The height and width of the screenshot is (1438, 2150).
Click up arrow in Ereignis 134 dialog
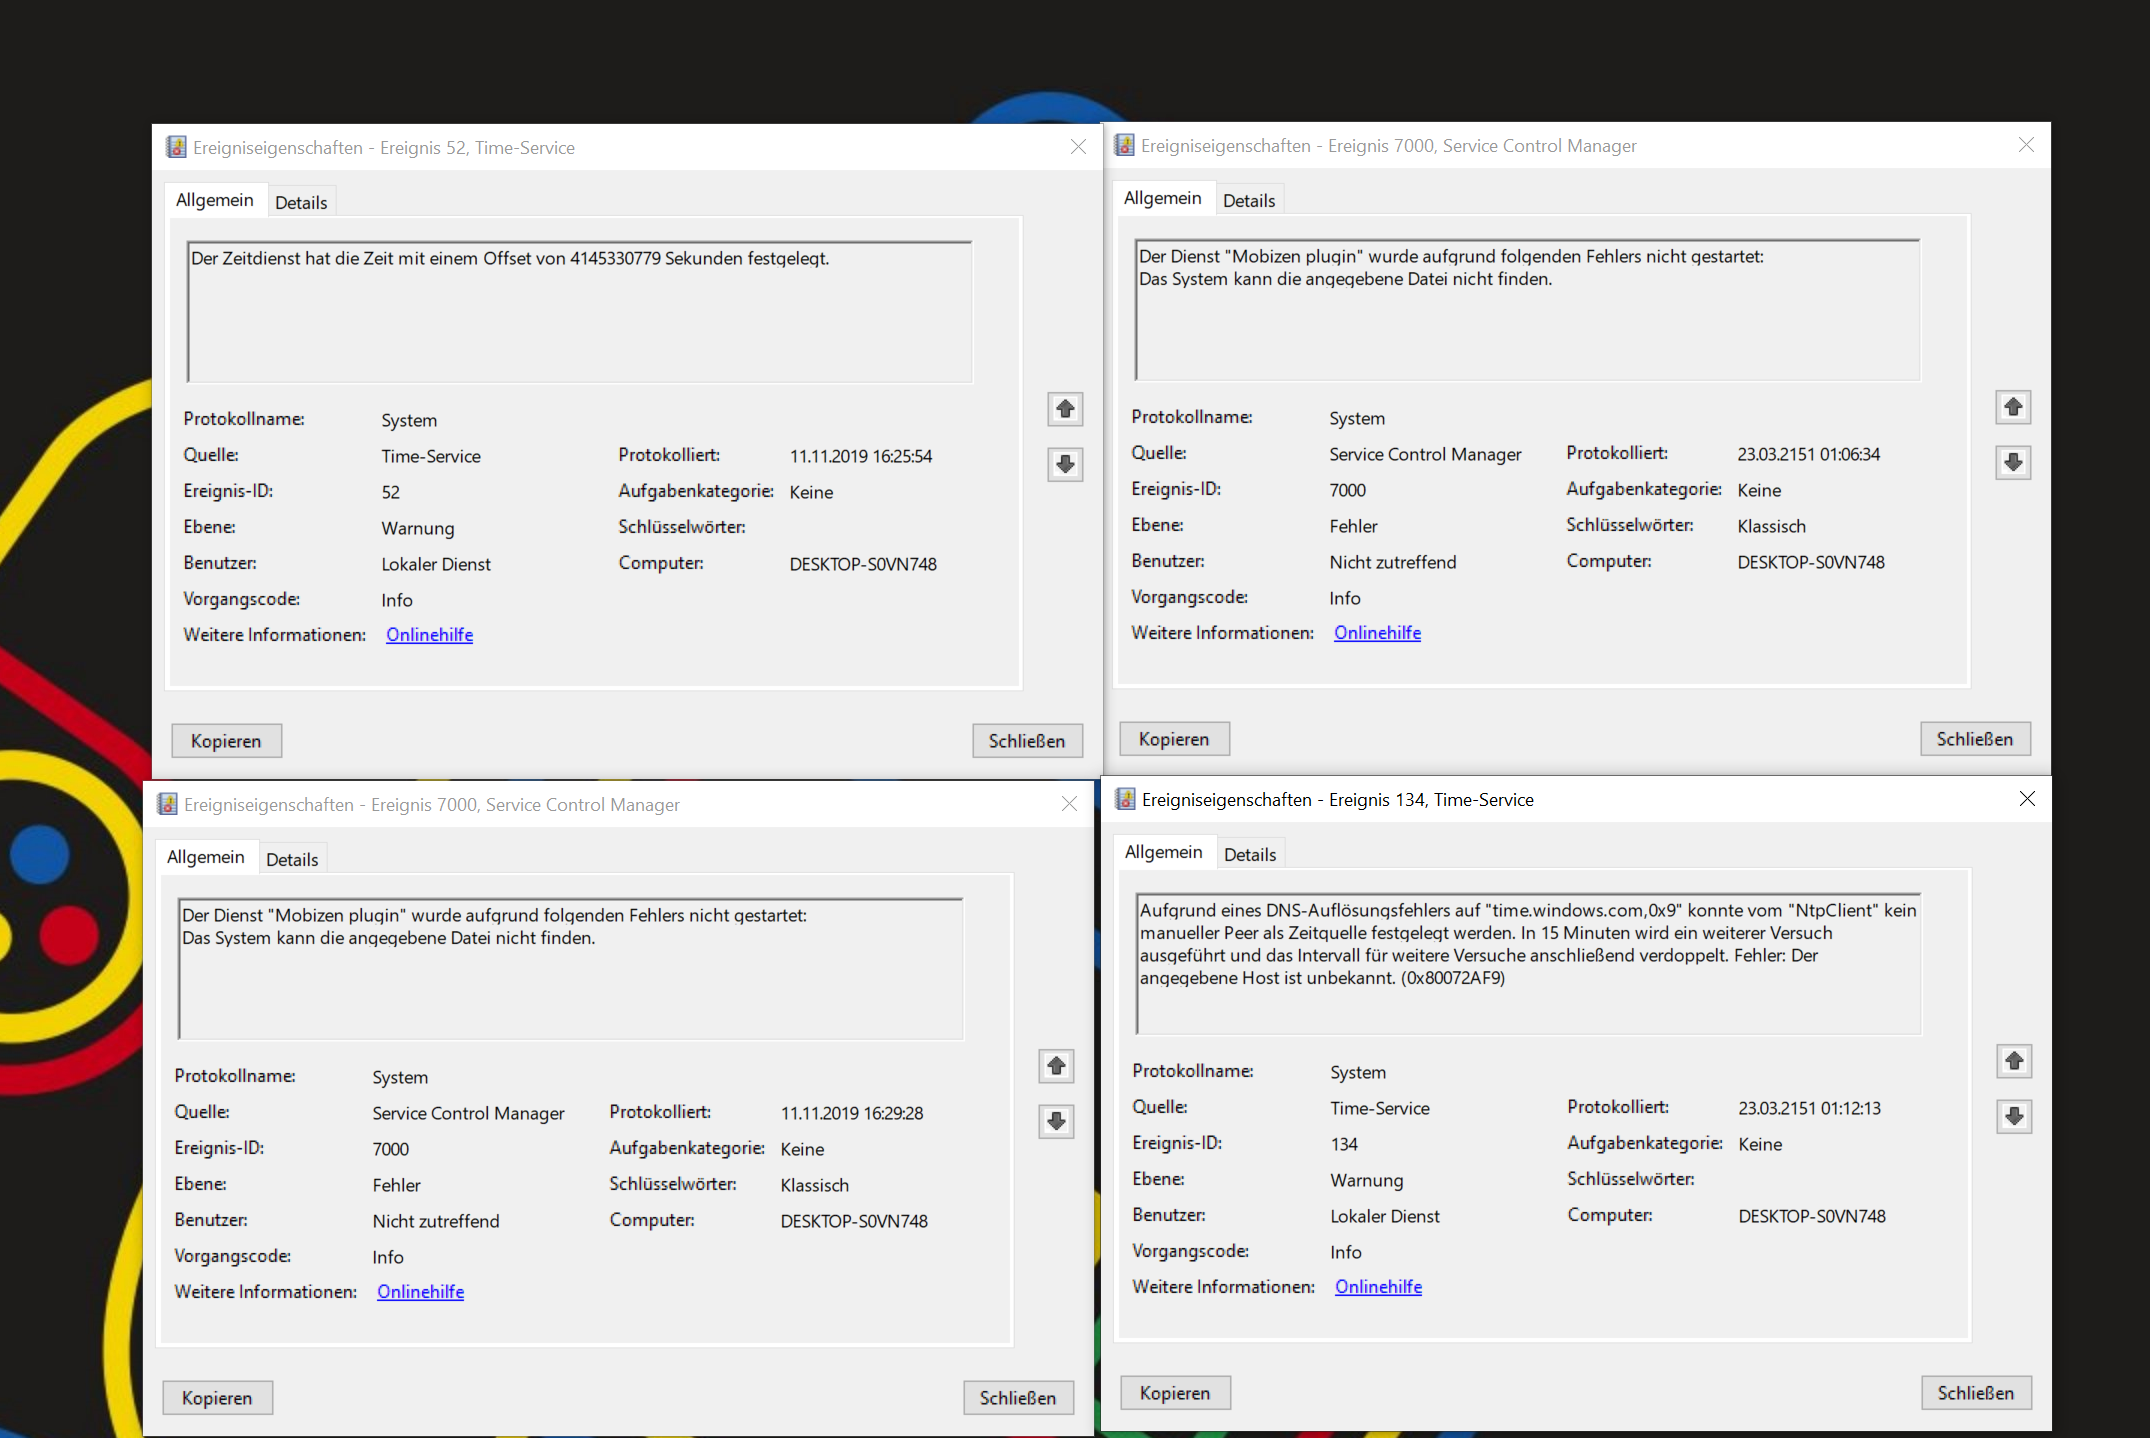(2014, 1061)
